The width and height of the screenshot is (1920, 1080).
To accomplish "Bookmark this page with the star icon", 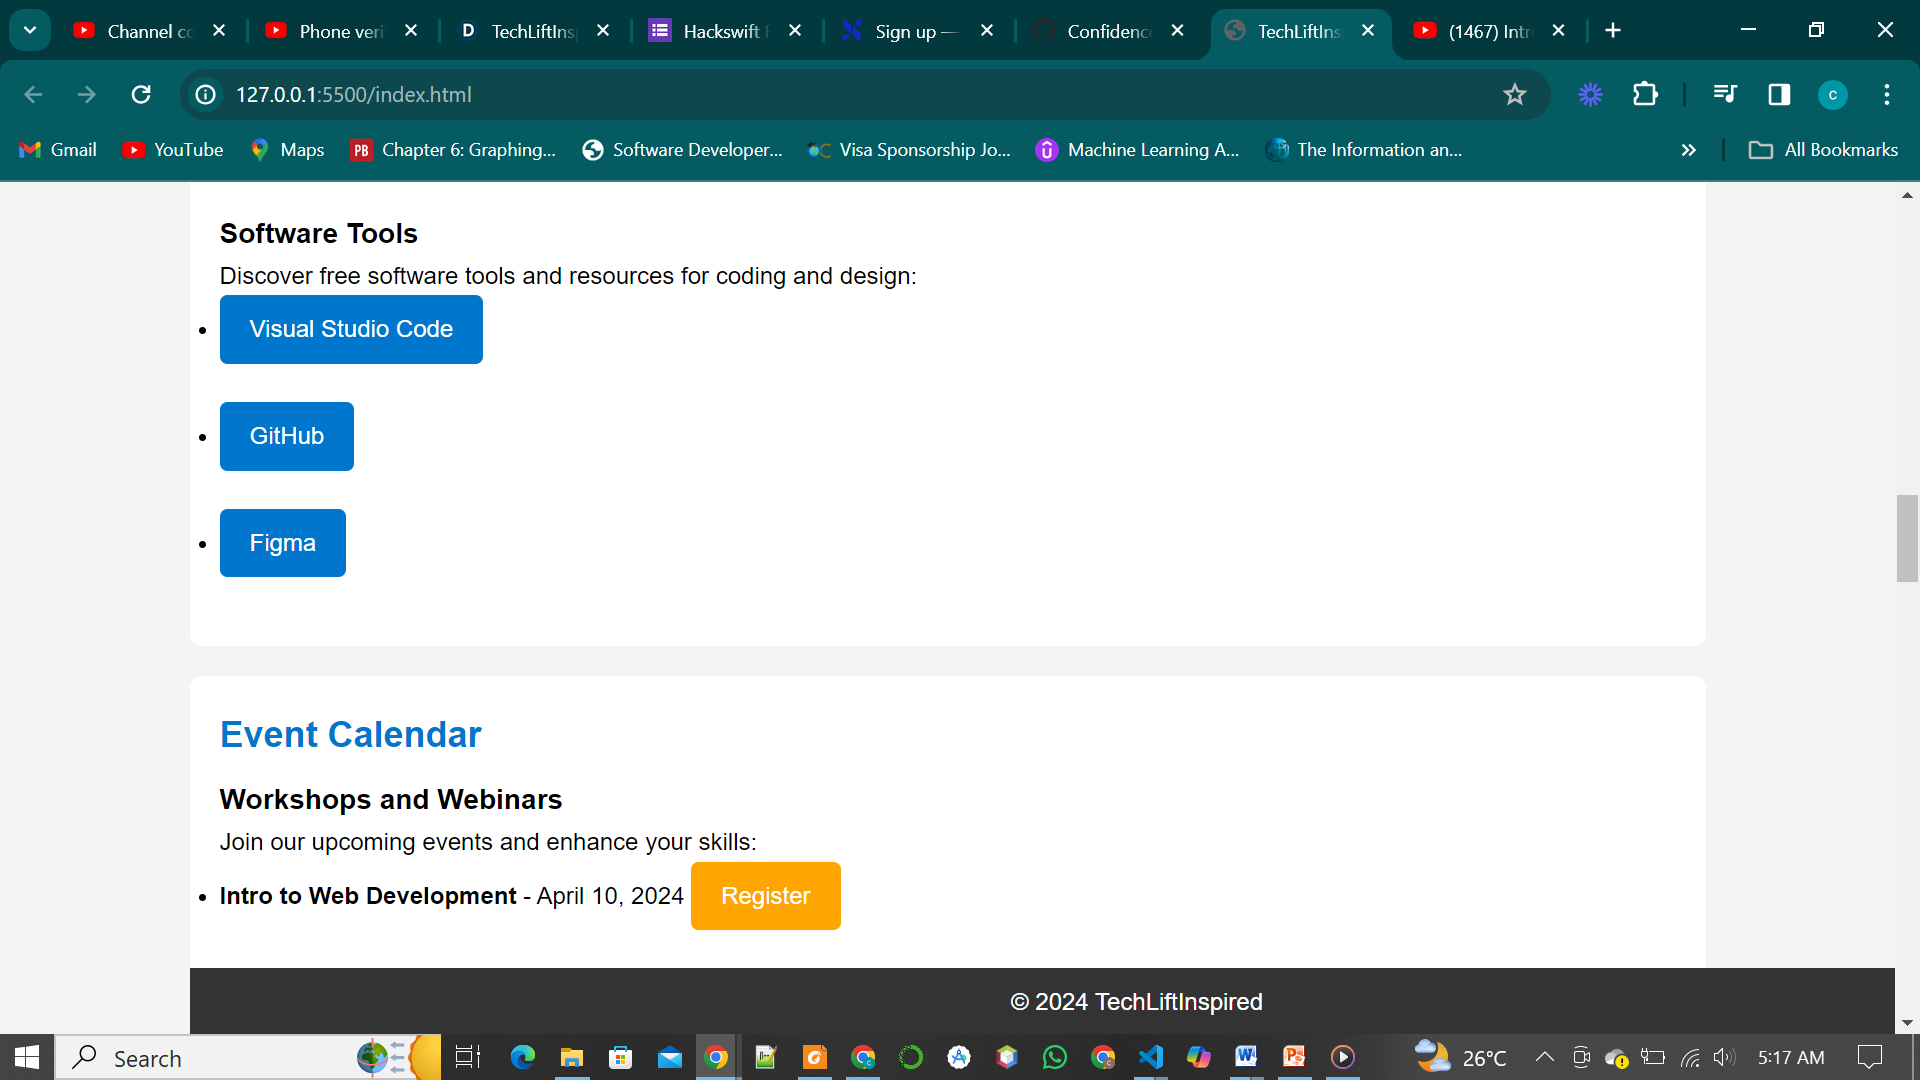I will point(1514,94).
